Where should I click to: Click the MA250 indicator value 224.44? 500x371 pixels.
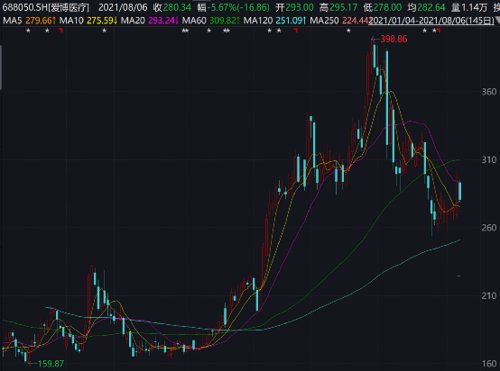click(x=355, y=21)
